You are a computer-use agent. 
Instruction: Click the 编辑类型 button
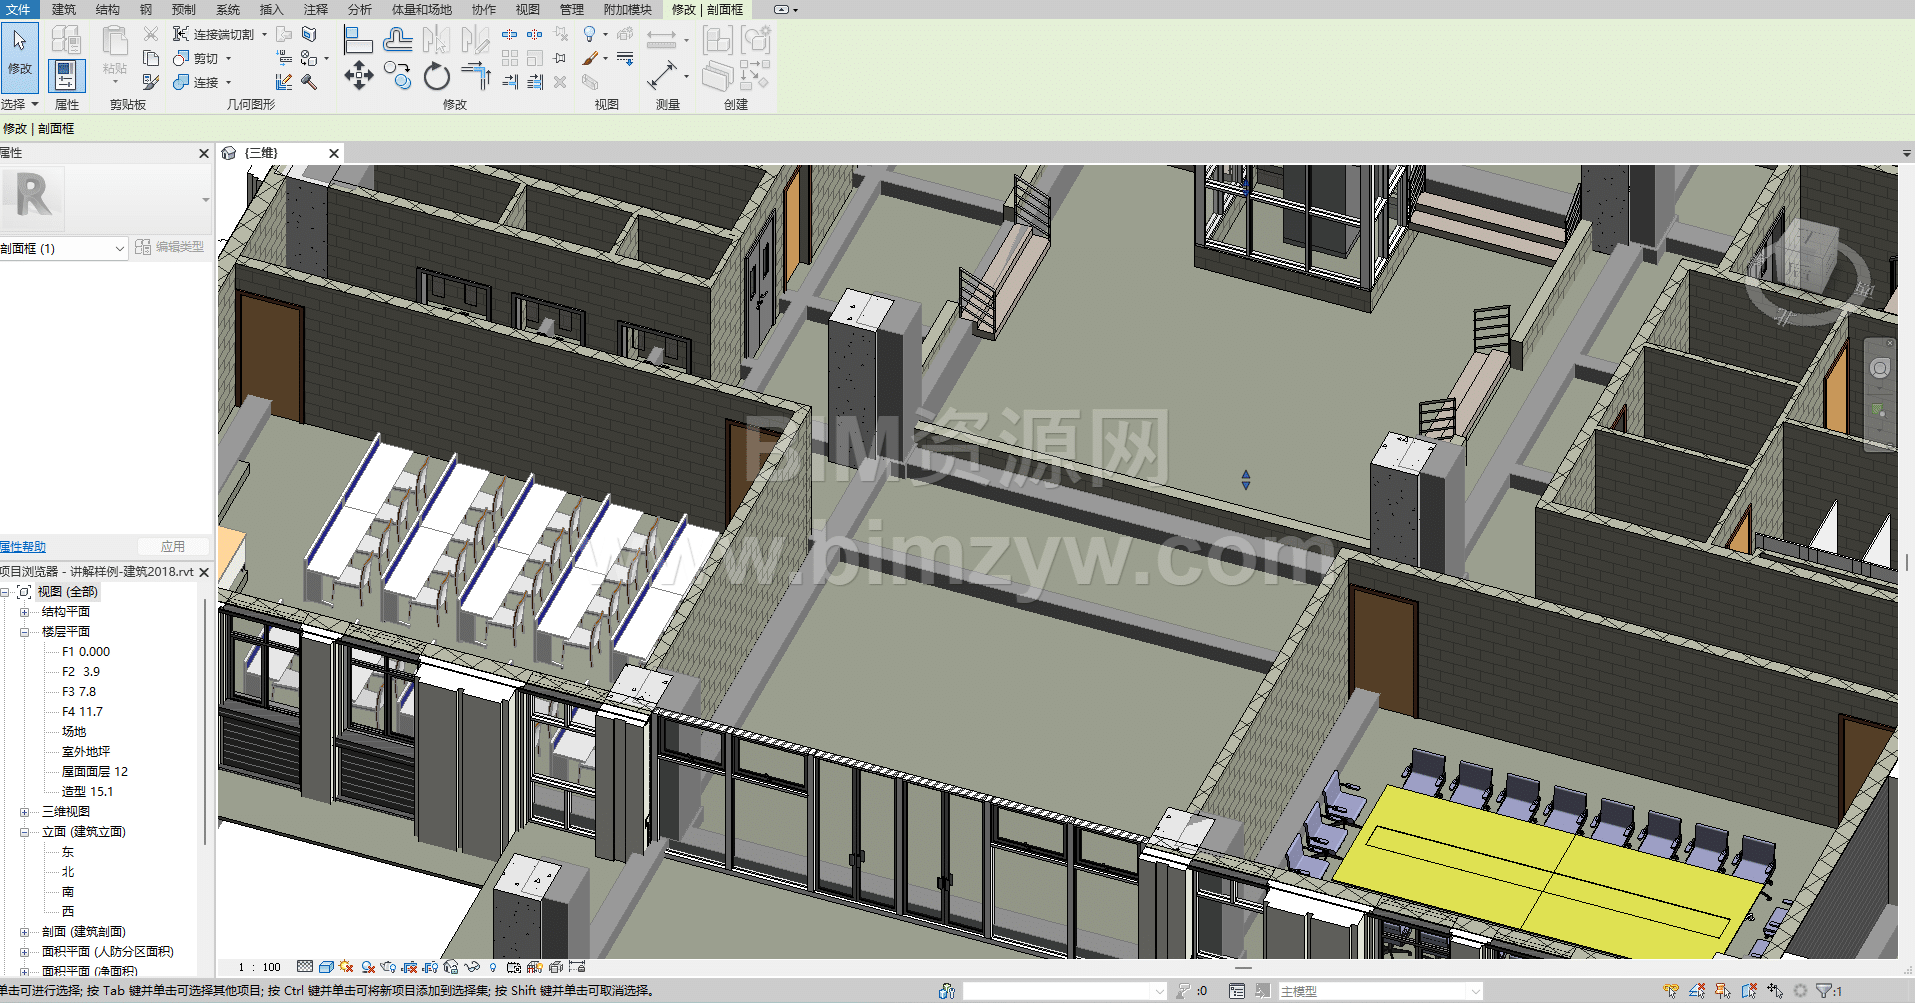coord(170,247)
